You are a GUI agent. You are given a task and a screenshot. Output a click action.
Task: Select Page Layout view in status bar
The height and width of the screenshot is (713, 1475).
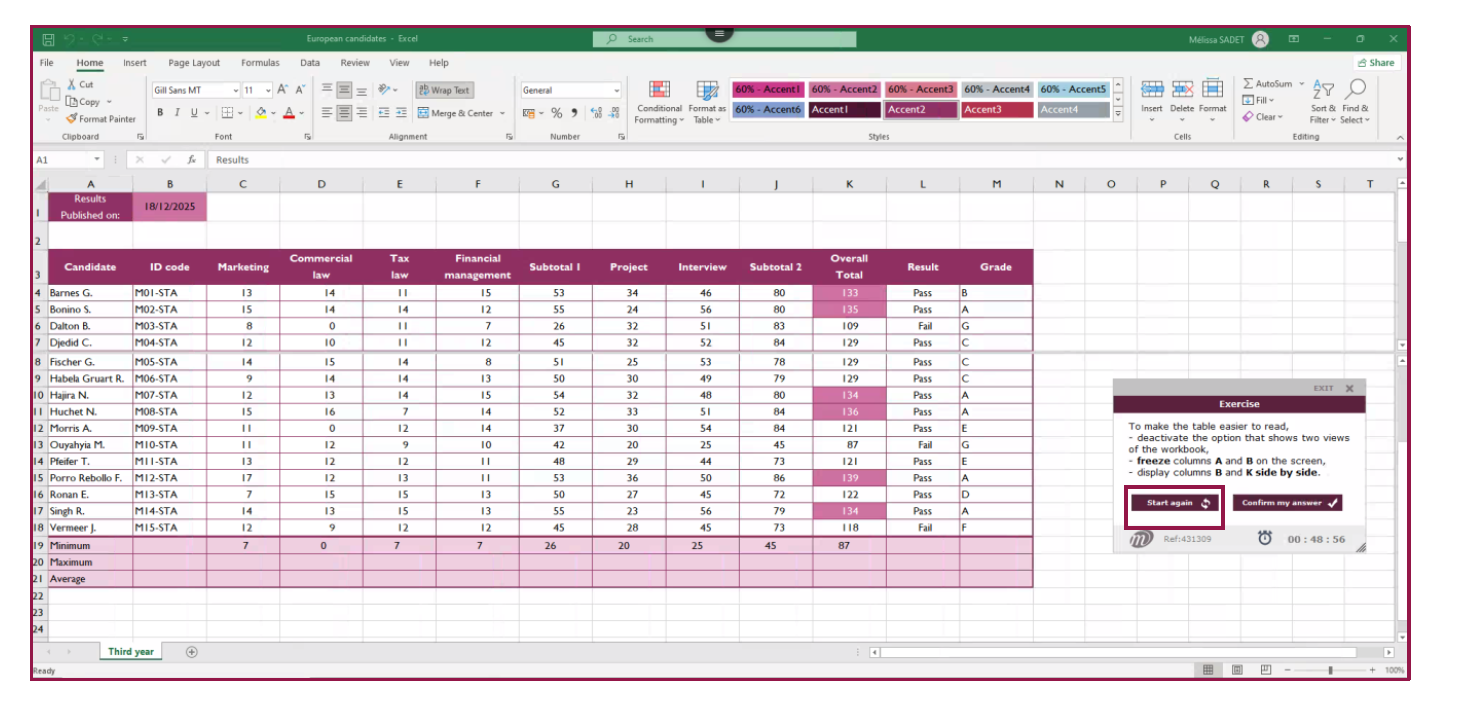(1237, 670)
